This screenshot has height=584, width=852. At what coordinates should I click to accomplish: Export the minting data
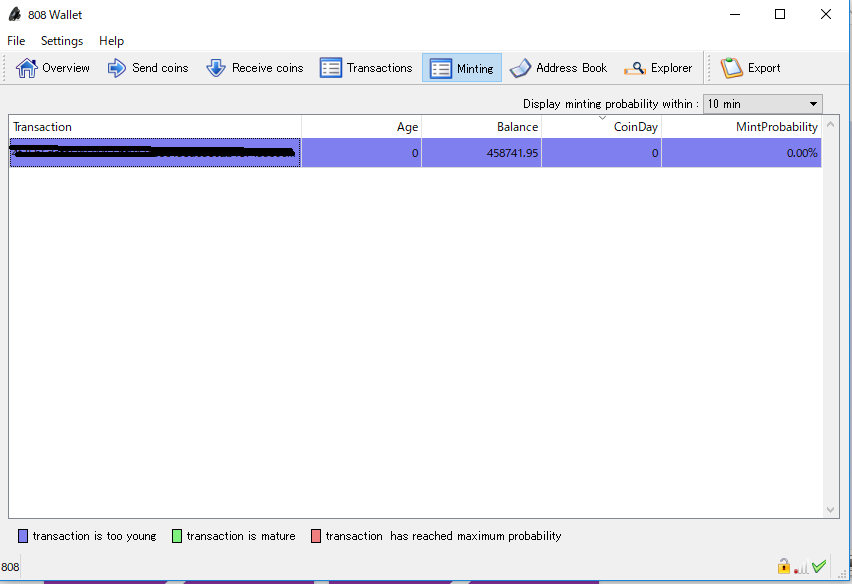tap(750, 68)
